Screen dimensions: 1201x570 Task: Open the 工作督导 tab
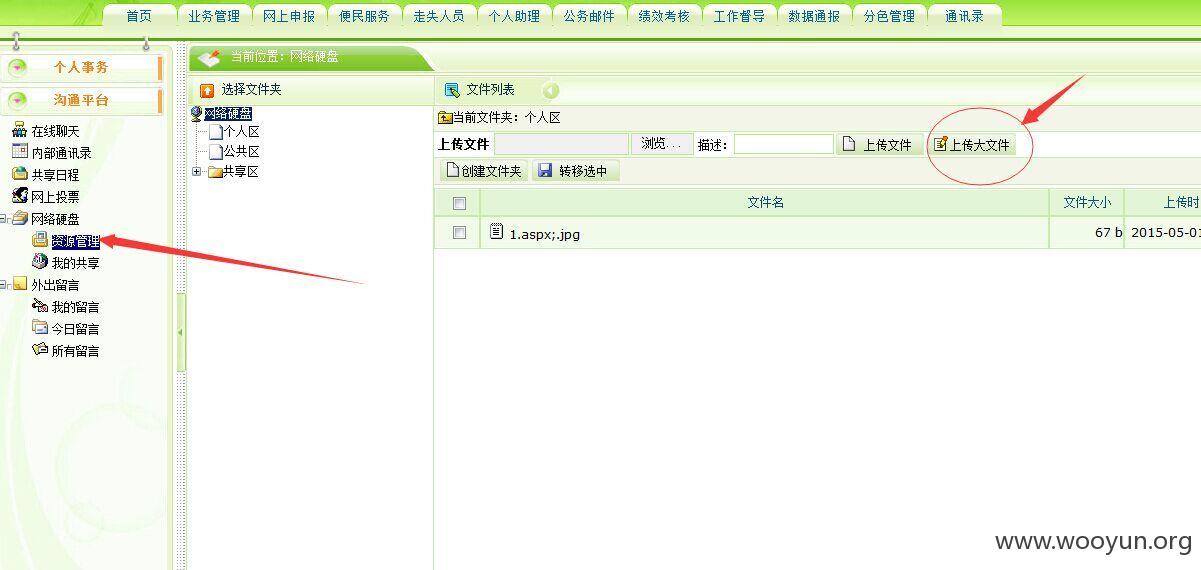tap(739, 16)
